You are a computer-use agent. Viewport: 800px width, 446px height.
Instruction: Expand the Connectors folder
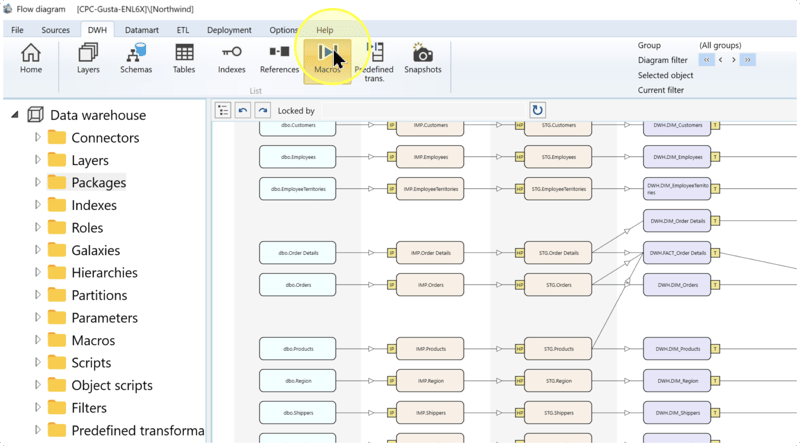point(37,137)
